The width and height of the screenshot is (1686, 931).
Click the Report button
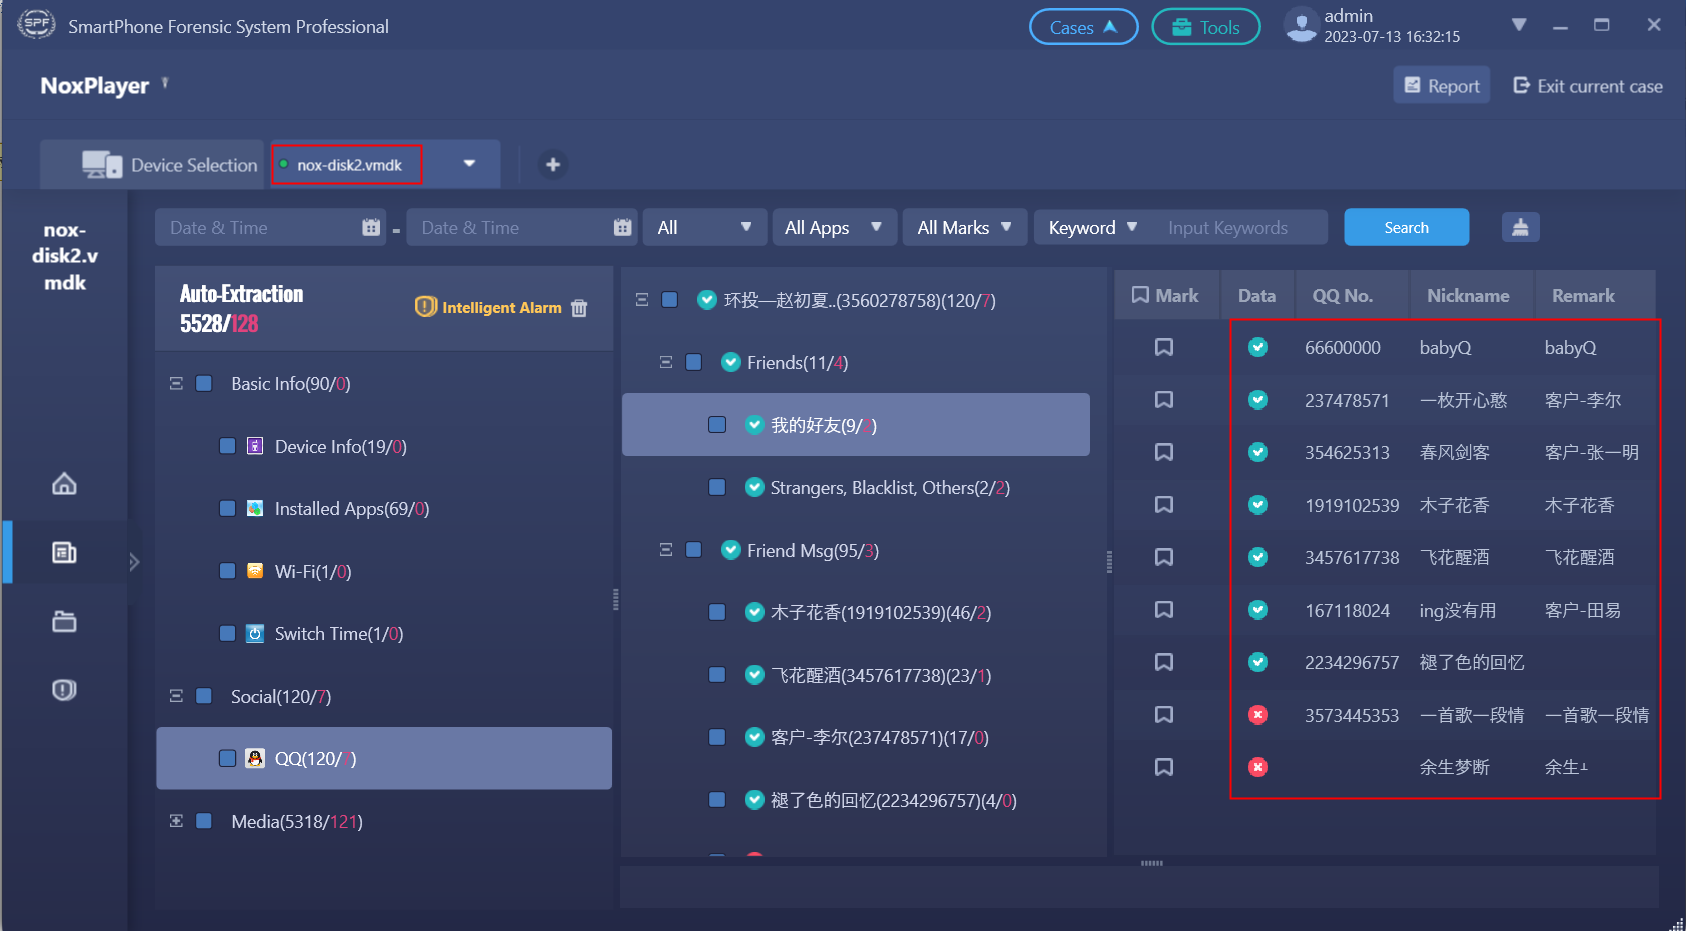(x=1442, y=85)
